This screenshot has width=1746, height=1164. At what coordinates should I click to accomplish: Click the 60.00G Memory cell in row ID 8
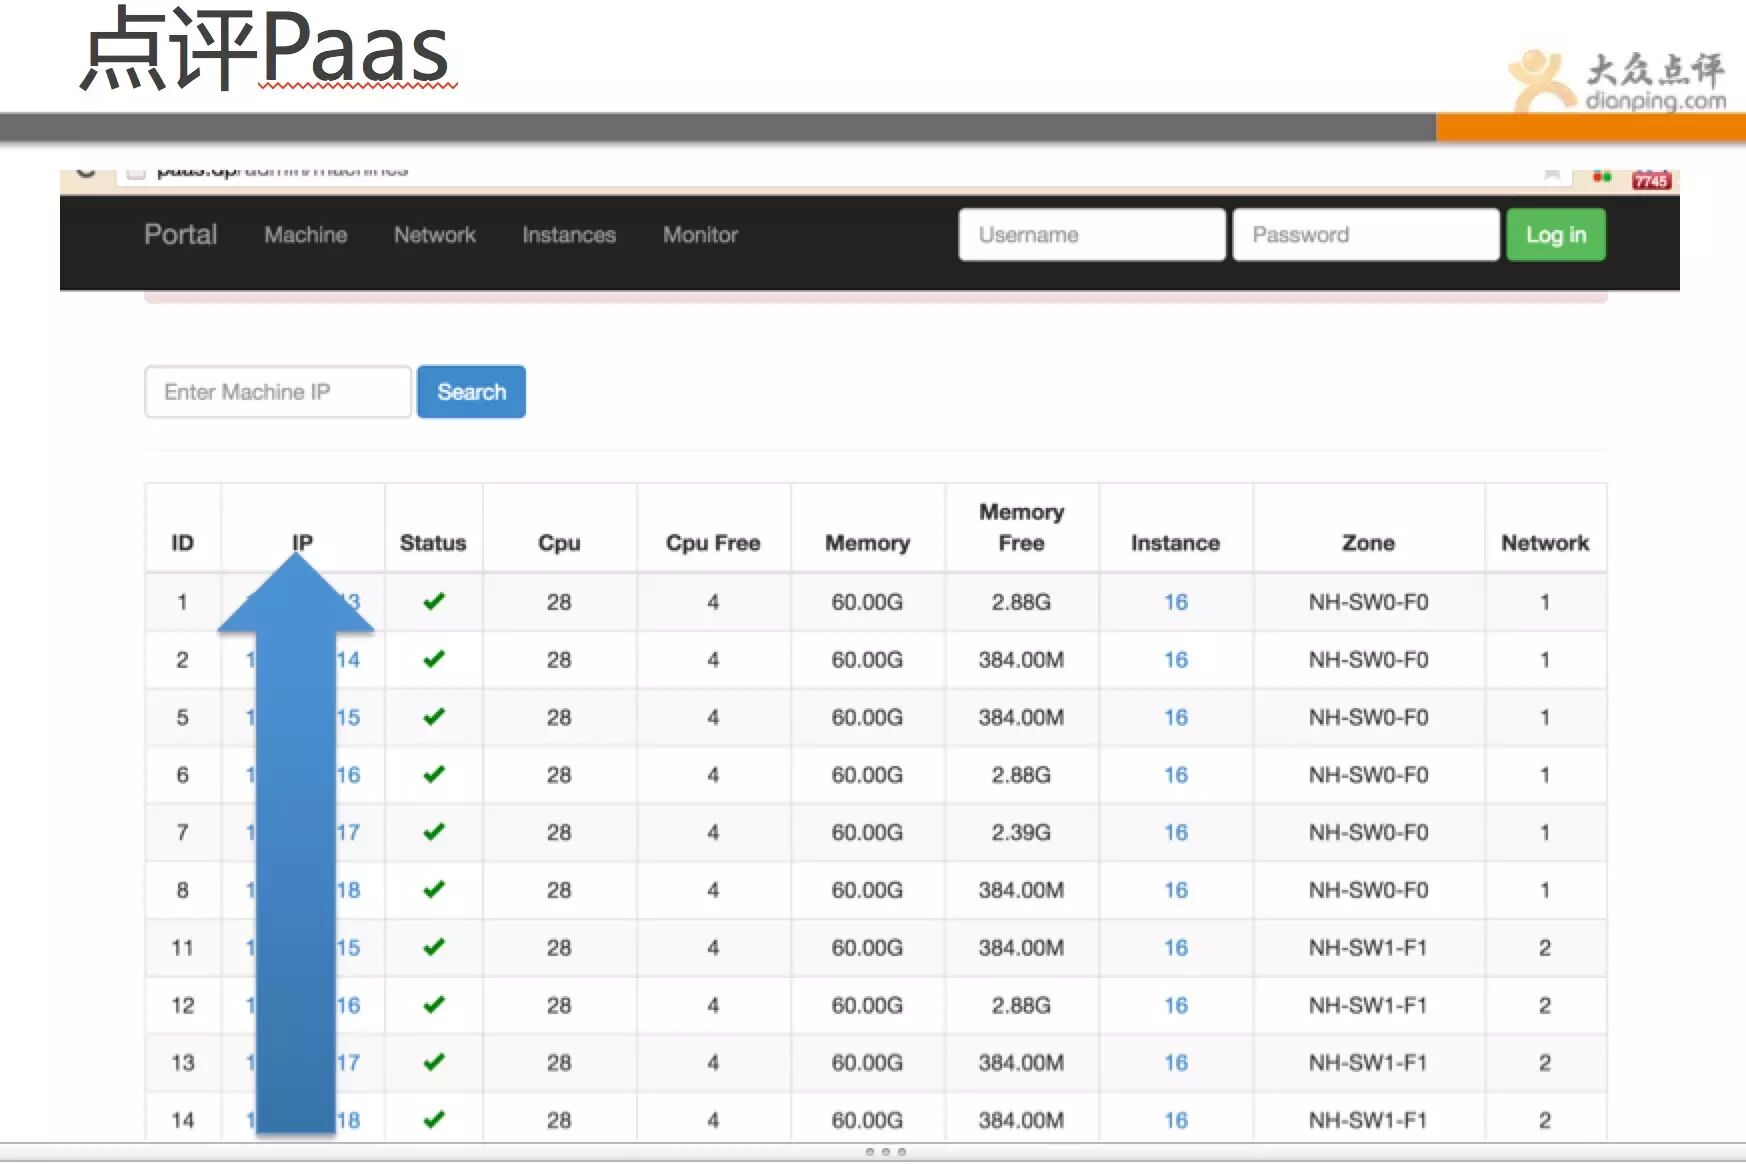click(x=867, y=890)
